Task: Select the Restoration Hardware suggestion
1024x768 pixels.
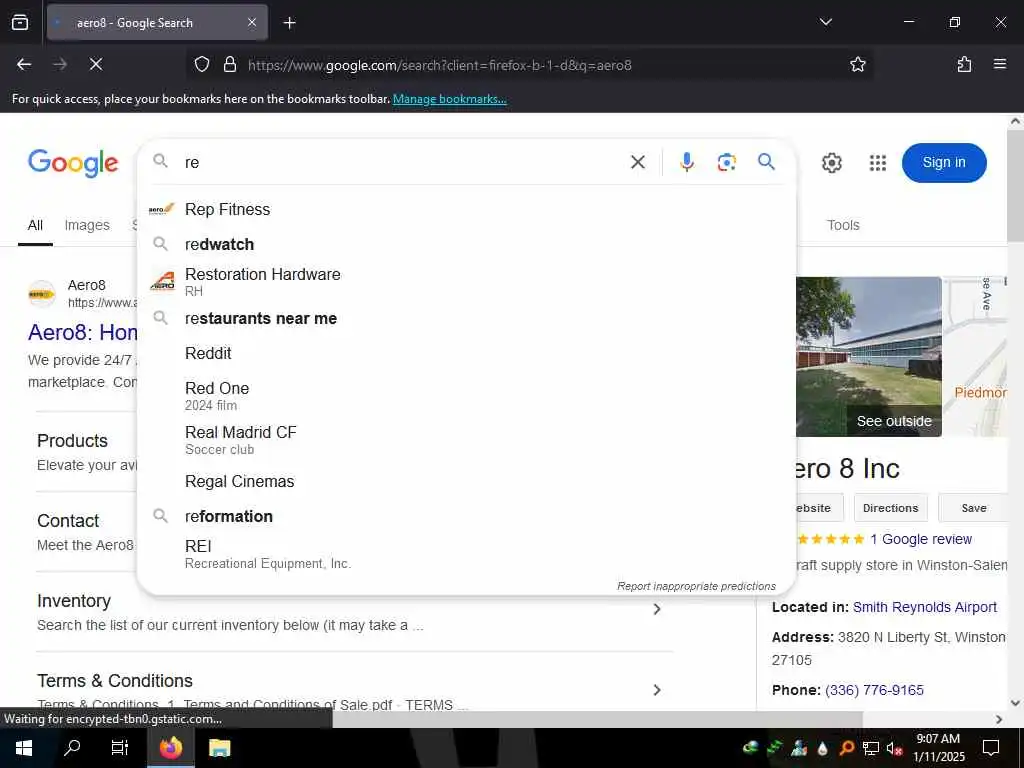Action: point(466,281)
